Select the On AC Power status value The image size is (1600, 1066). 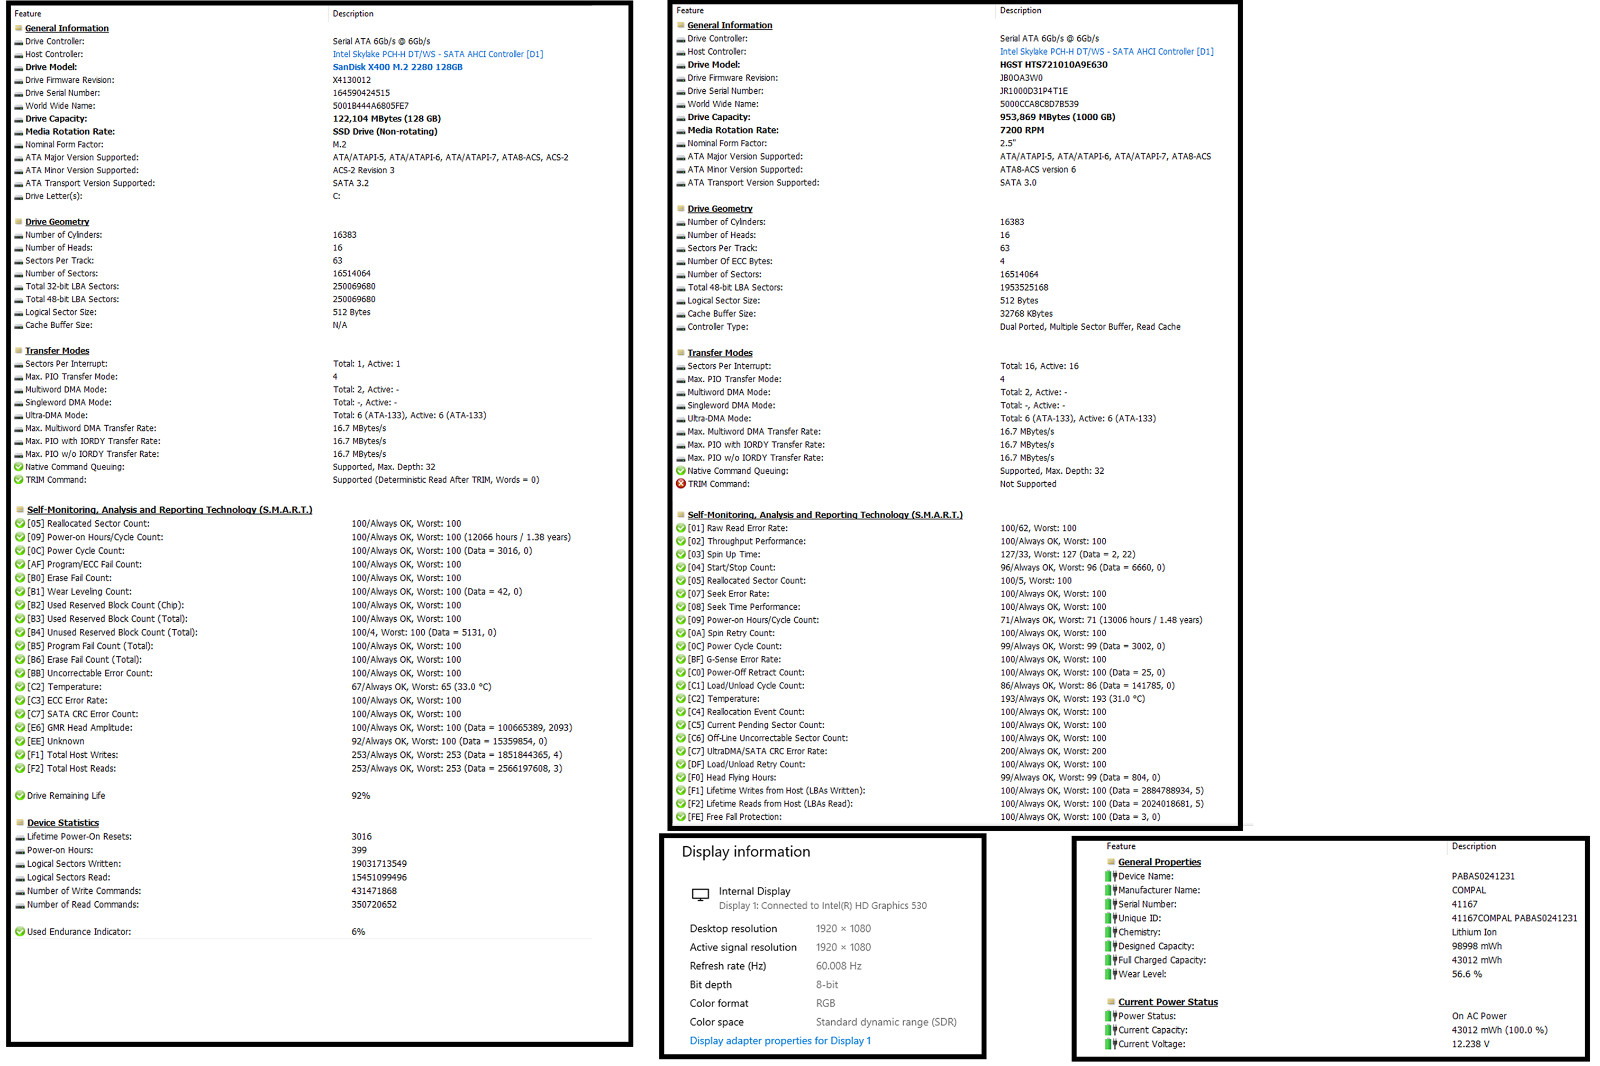[x=1479, y=1016]
